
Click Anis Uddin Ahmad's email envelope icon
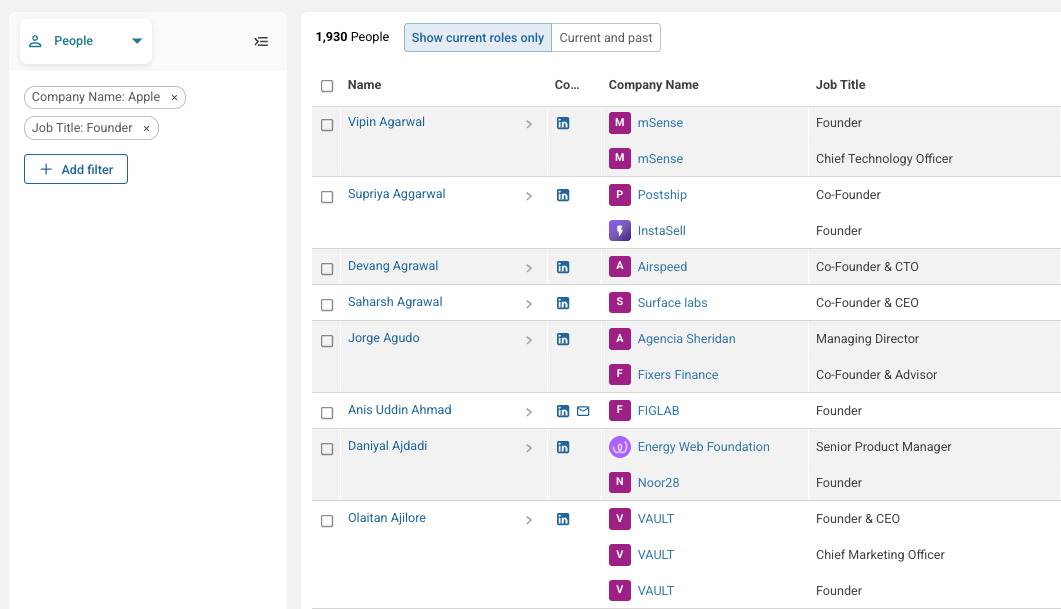click(x=583, y=411)
